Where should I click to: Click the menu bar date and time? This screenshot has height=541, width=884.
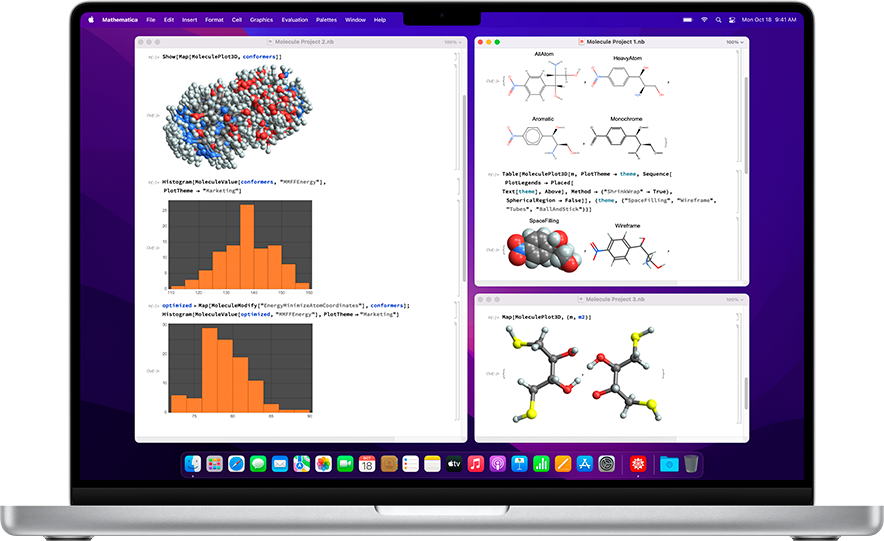point(769,20)
